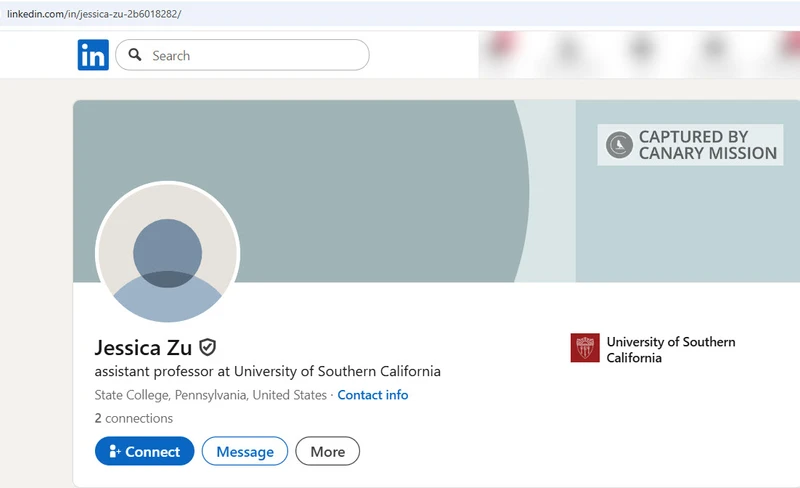Open University of Southern California text link

click(x=670, y=349)
